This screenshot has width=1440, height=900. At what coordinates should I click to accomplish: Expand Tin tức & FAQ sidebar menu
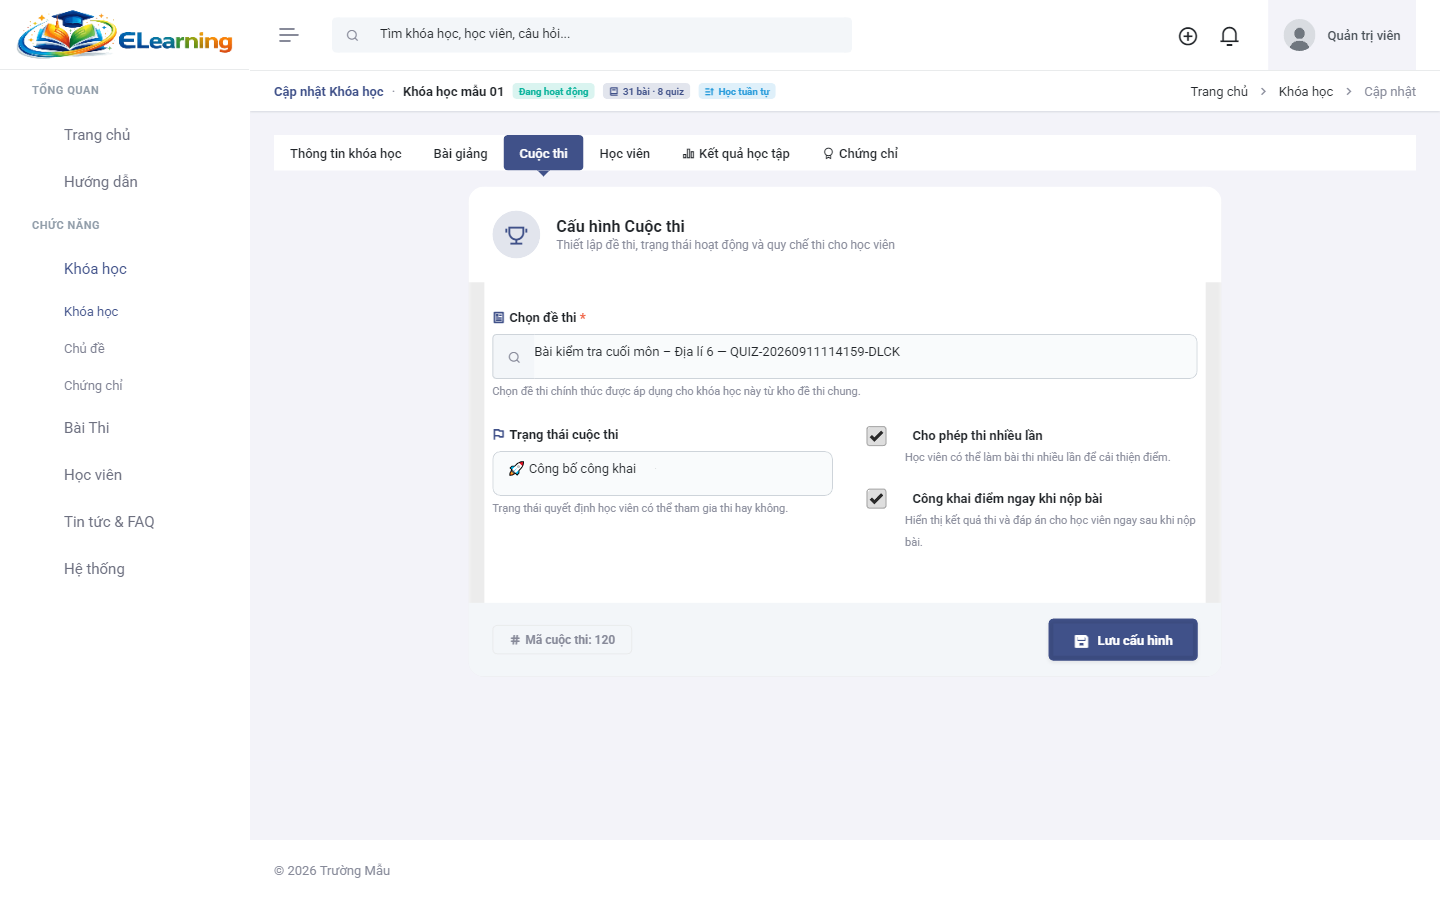109,522
